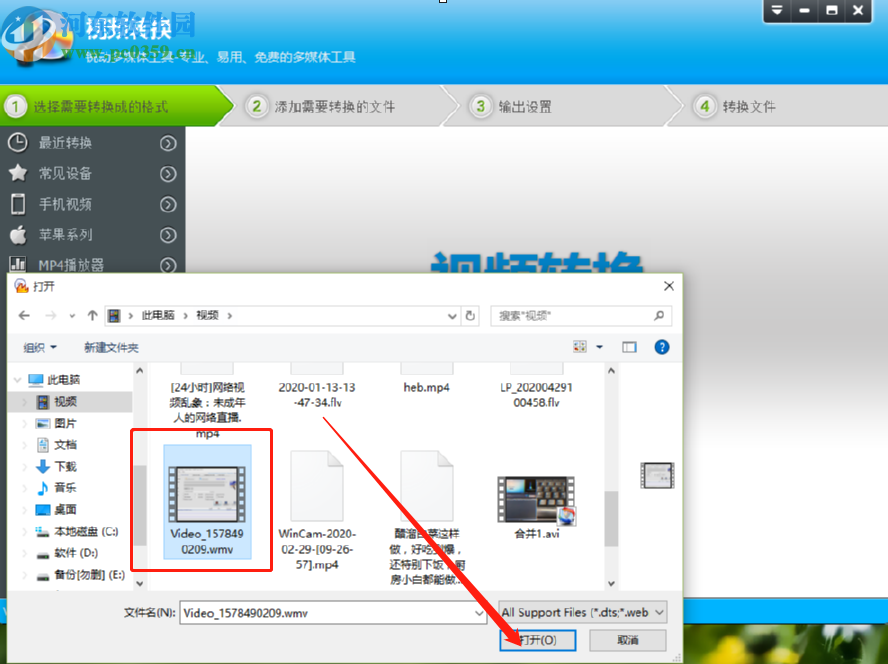Refresh the folder view
The height and width of the screenshot is (664, 888).
click(470, 316)
